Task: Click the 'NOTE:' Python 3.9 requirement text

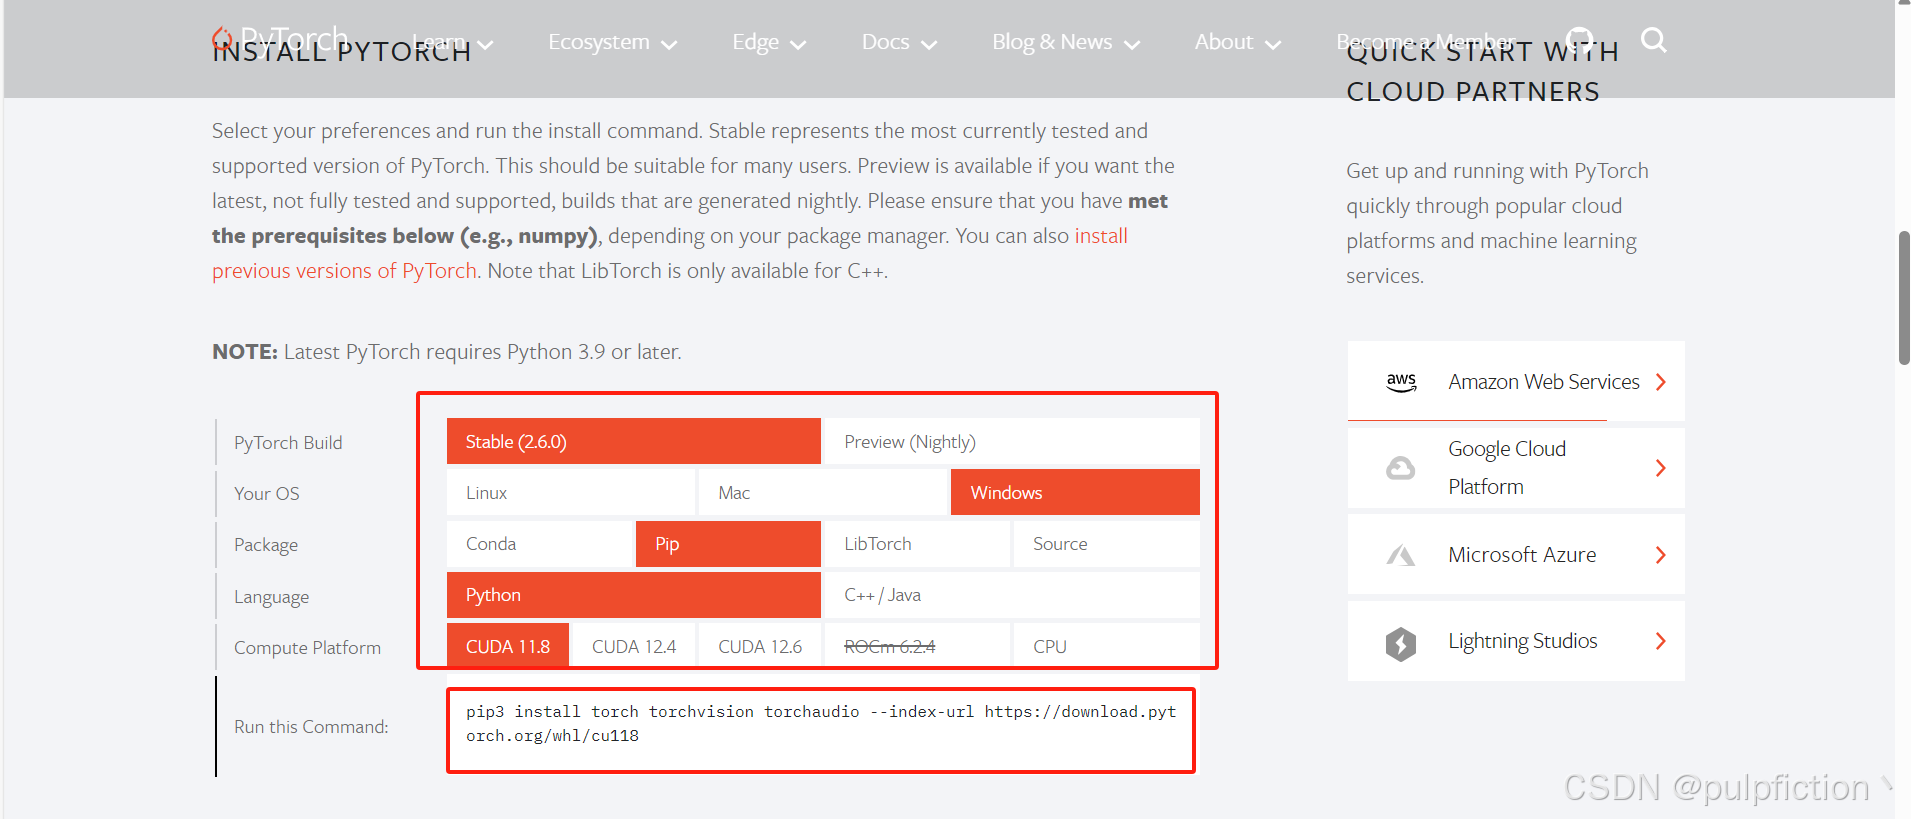Action: point(447,352)
